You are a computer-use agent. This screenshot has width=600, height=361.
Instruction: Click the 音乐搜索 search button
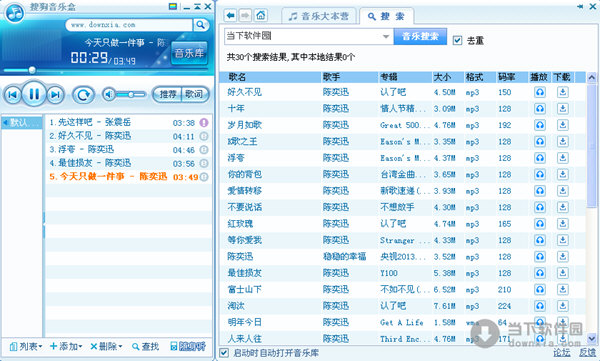click(420, 36)
